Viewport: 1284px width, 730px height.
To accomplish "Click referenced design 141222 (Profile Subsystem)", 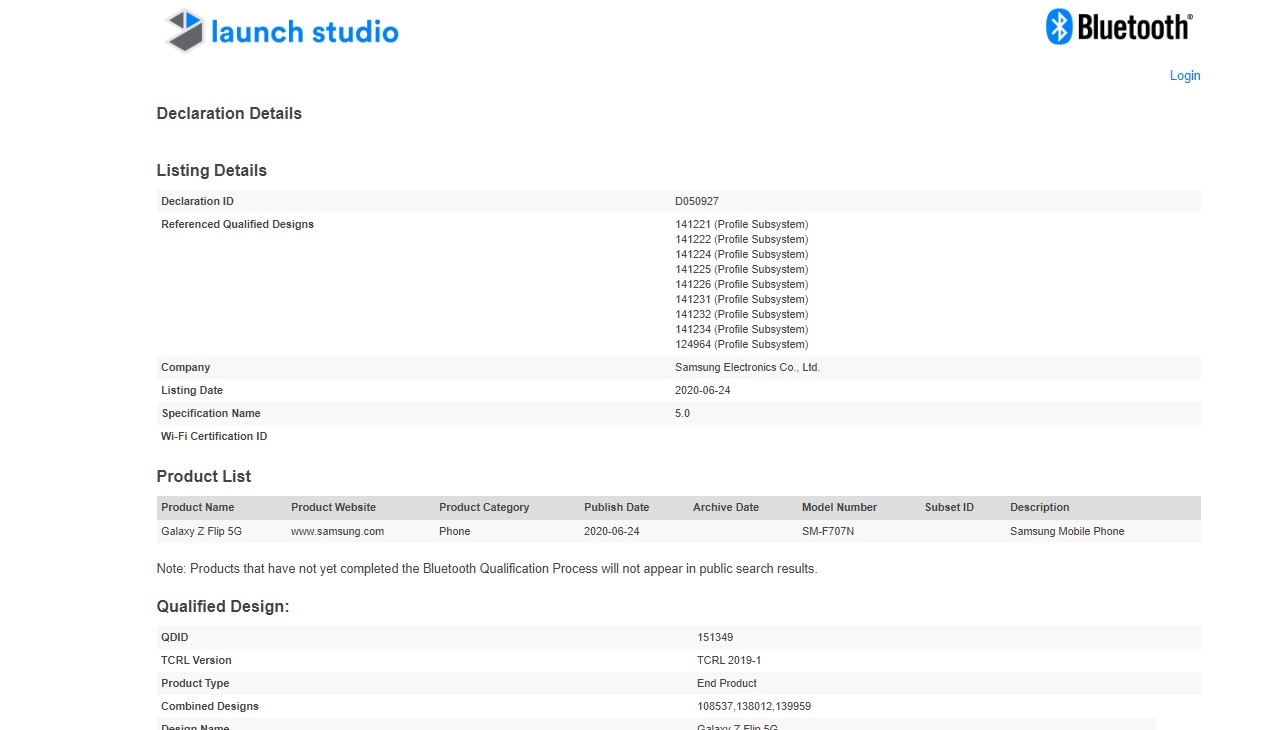I will (x=742, y=240).
